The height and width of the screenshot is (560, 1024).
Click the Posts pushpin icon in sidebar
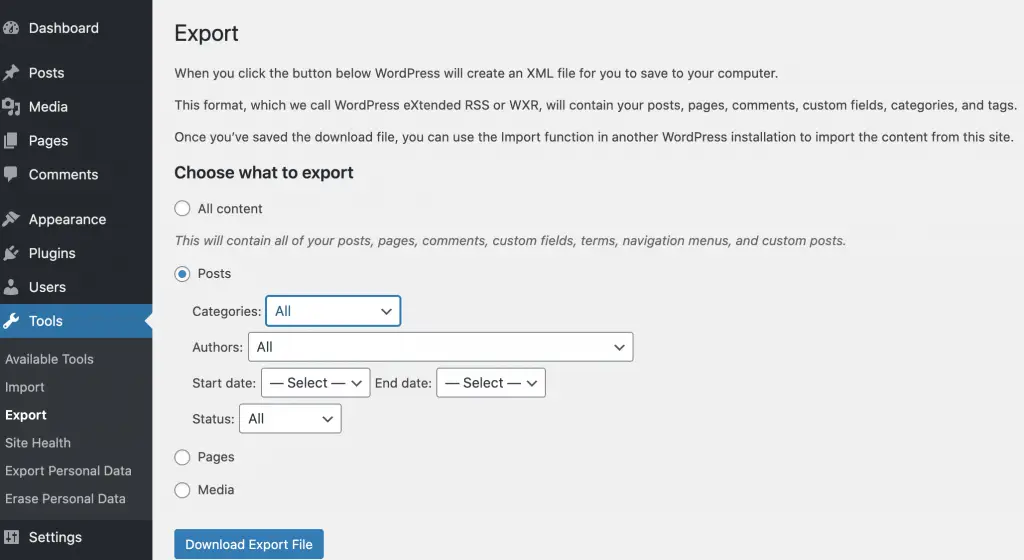point(11,73)
